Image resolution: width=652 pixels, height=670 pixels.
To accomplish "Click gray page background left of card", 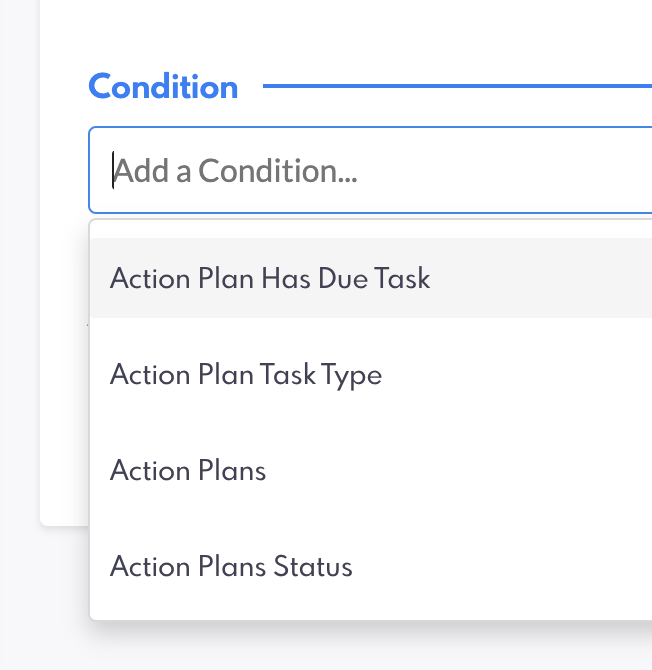I will 19,300.
